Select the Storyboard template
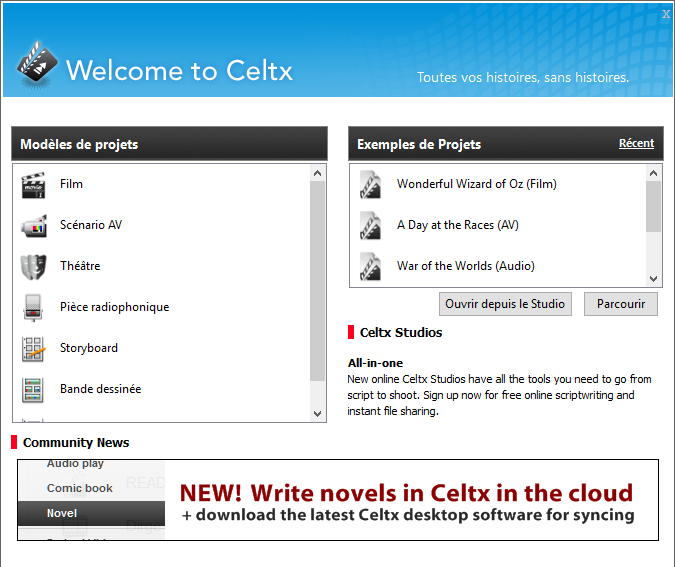Screen dimensions: 675x567 coord(161,348)
